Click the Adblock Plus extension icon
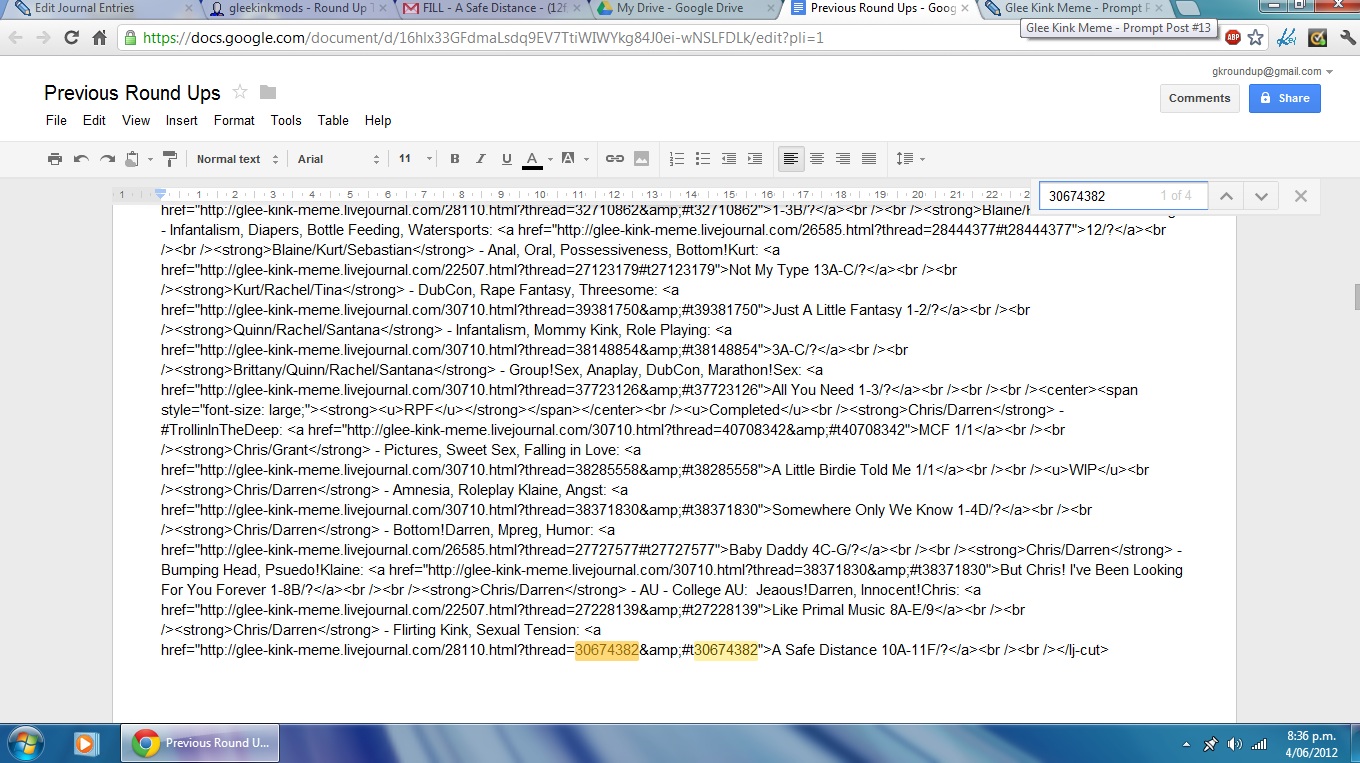 point(1232,38)
